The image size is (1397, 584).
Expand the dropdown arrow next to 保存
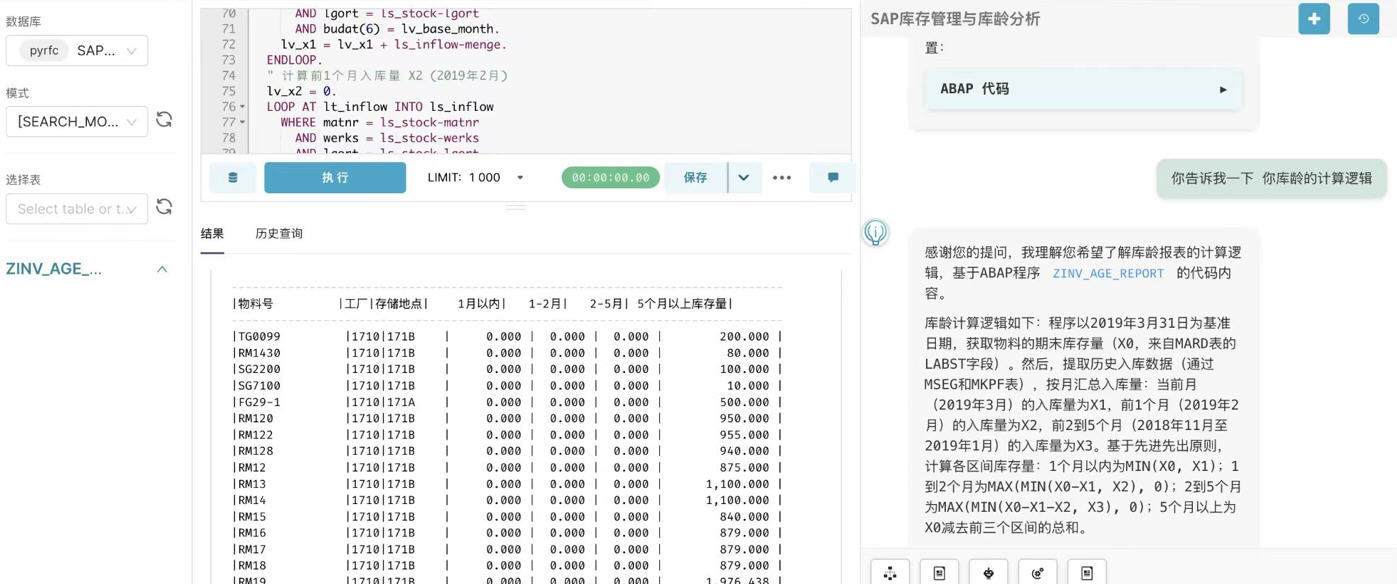coord(744,178)
